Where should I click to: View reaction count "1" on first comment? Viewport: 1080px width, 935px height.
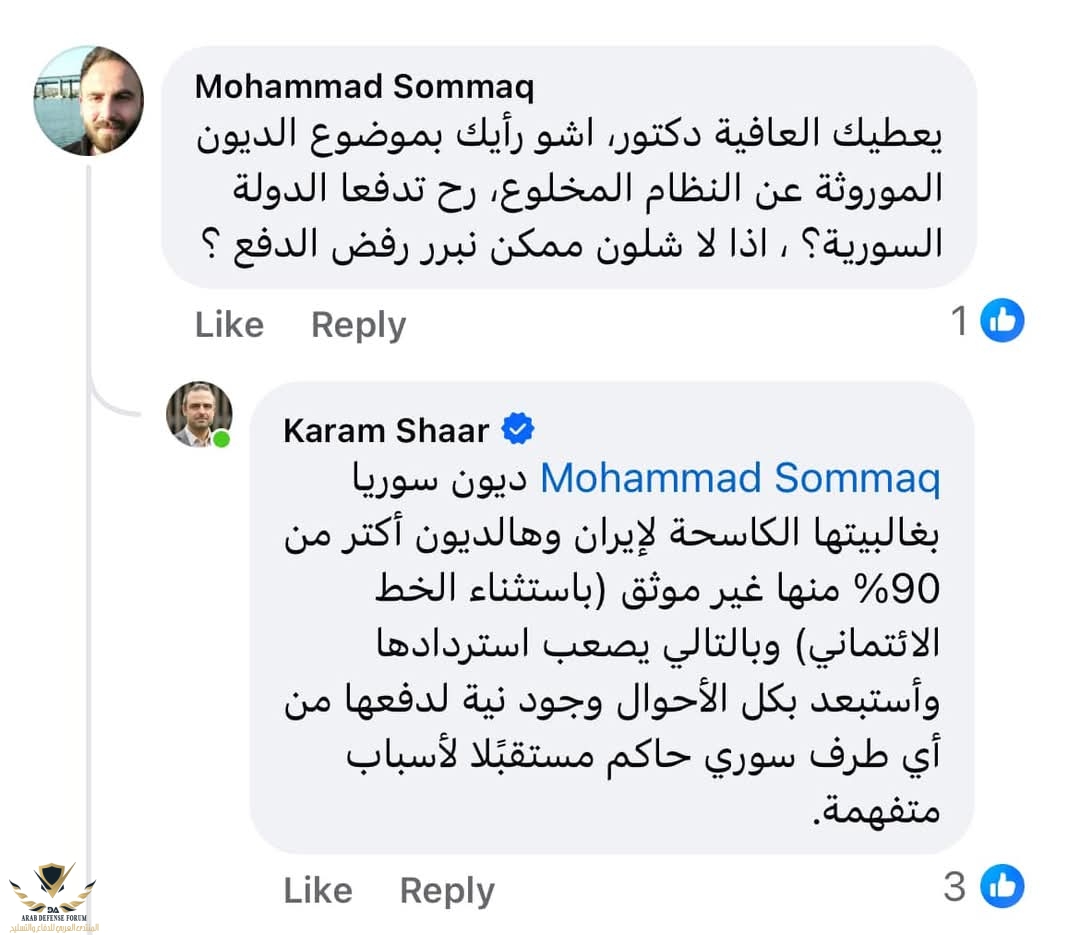[959, 322]
